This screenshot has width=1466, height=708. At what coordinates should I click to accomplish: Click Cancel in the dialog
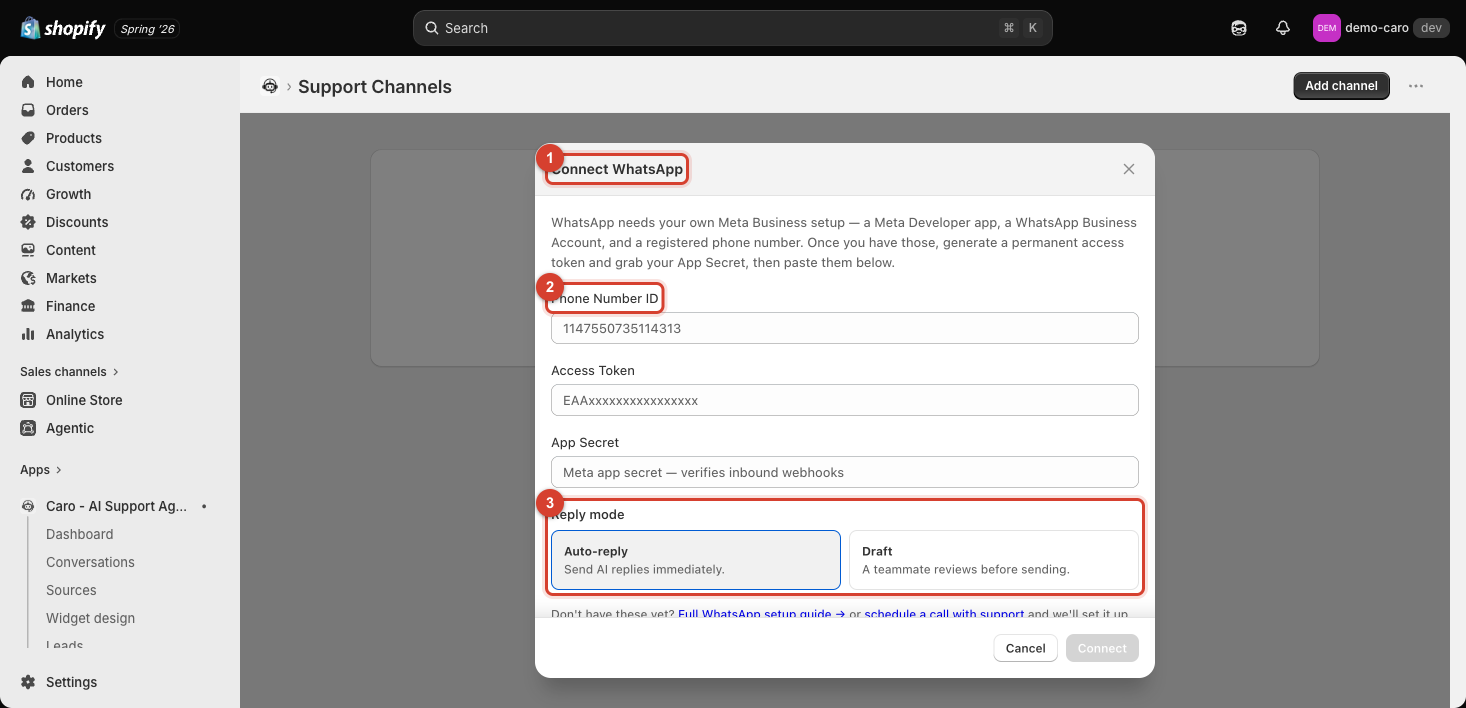point(1026,648)
